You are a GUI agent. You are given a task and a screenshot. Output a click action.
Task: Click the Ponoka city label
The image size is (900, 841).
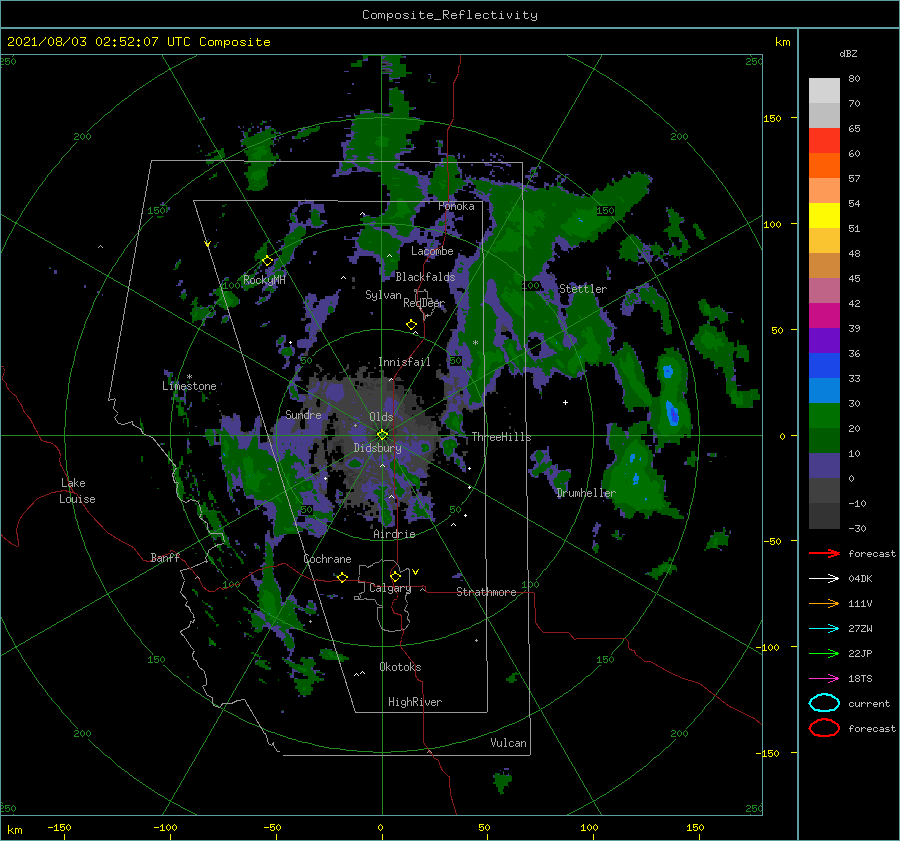coord(456,206)
